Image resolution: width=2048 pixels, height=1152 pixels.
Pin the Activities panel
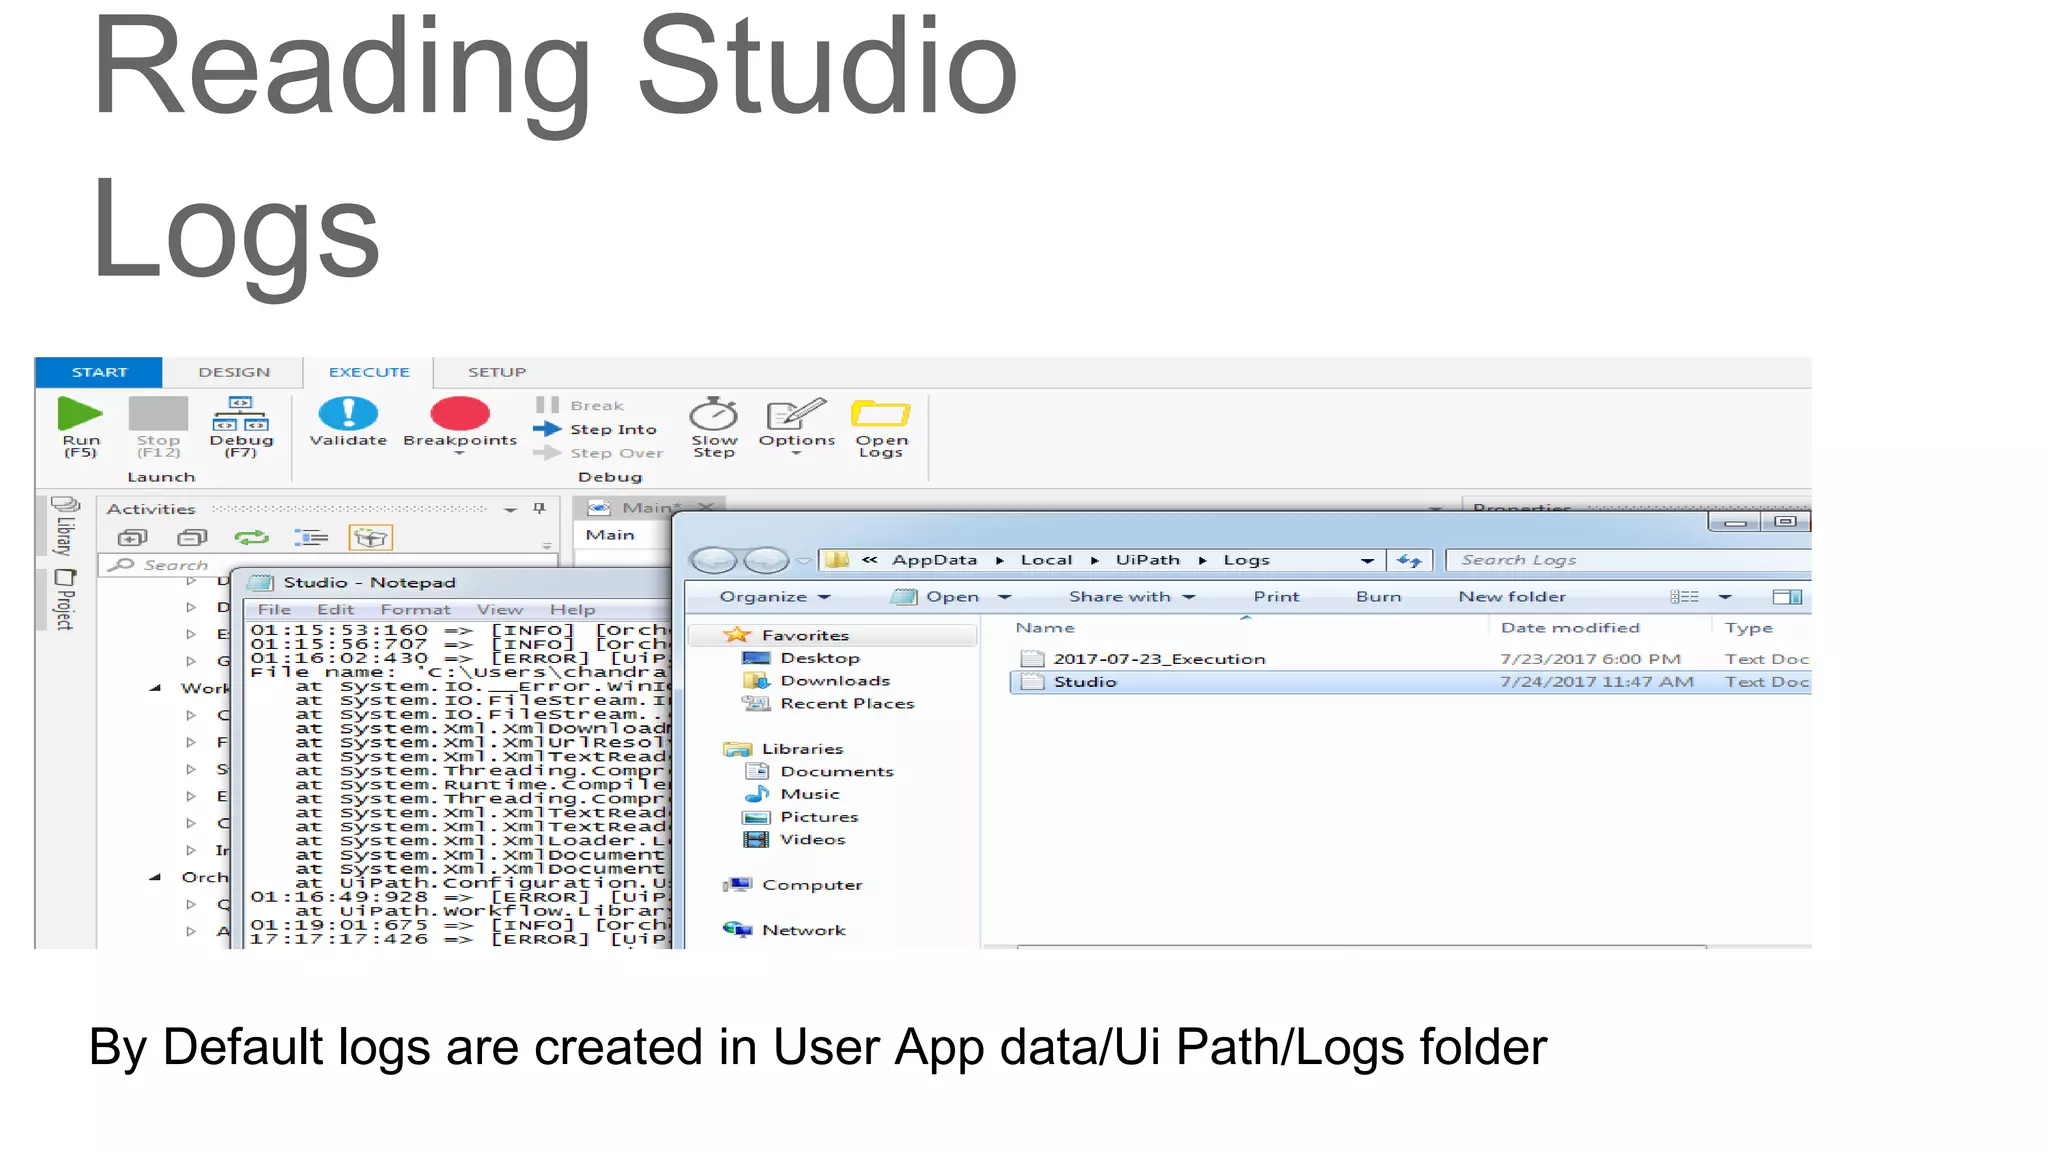[x=540, y=509]
